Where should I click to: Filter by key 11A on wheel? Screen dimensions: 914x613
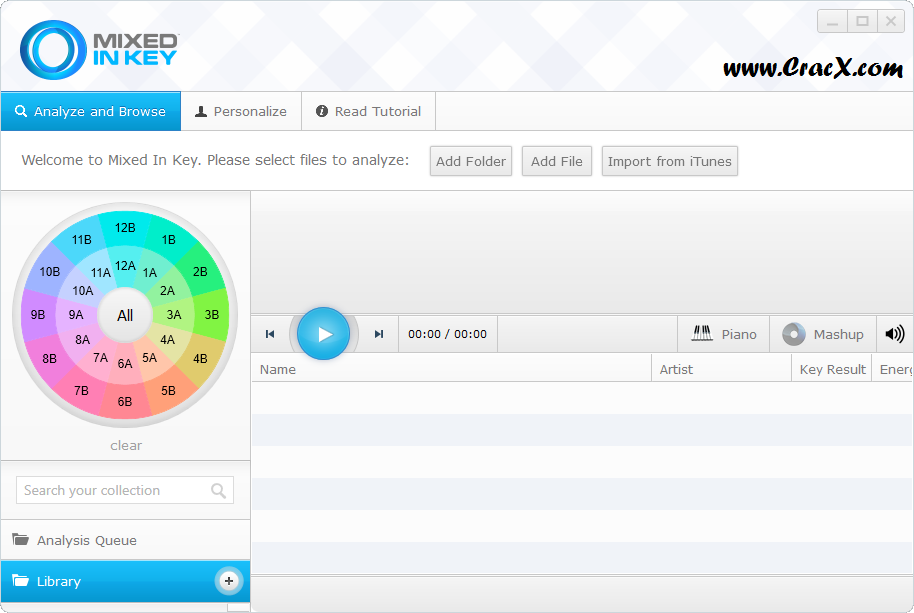coord(100,273)
